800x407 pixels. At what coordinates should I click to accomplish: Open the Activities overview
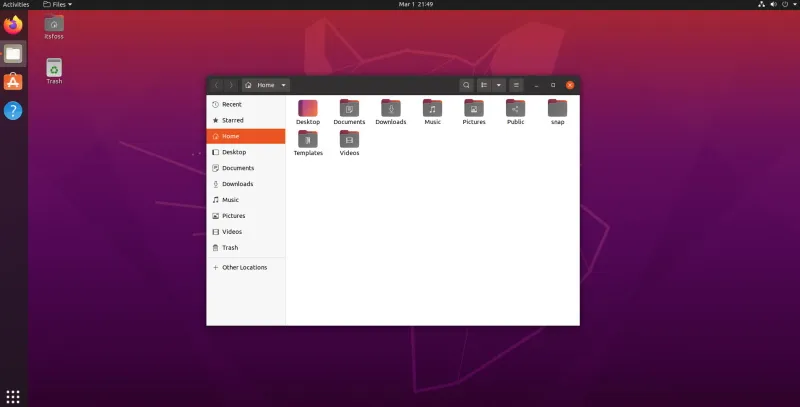[16, 4]
